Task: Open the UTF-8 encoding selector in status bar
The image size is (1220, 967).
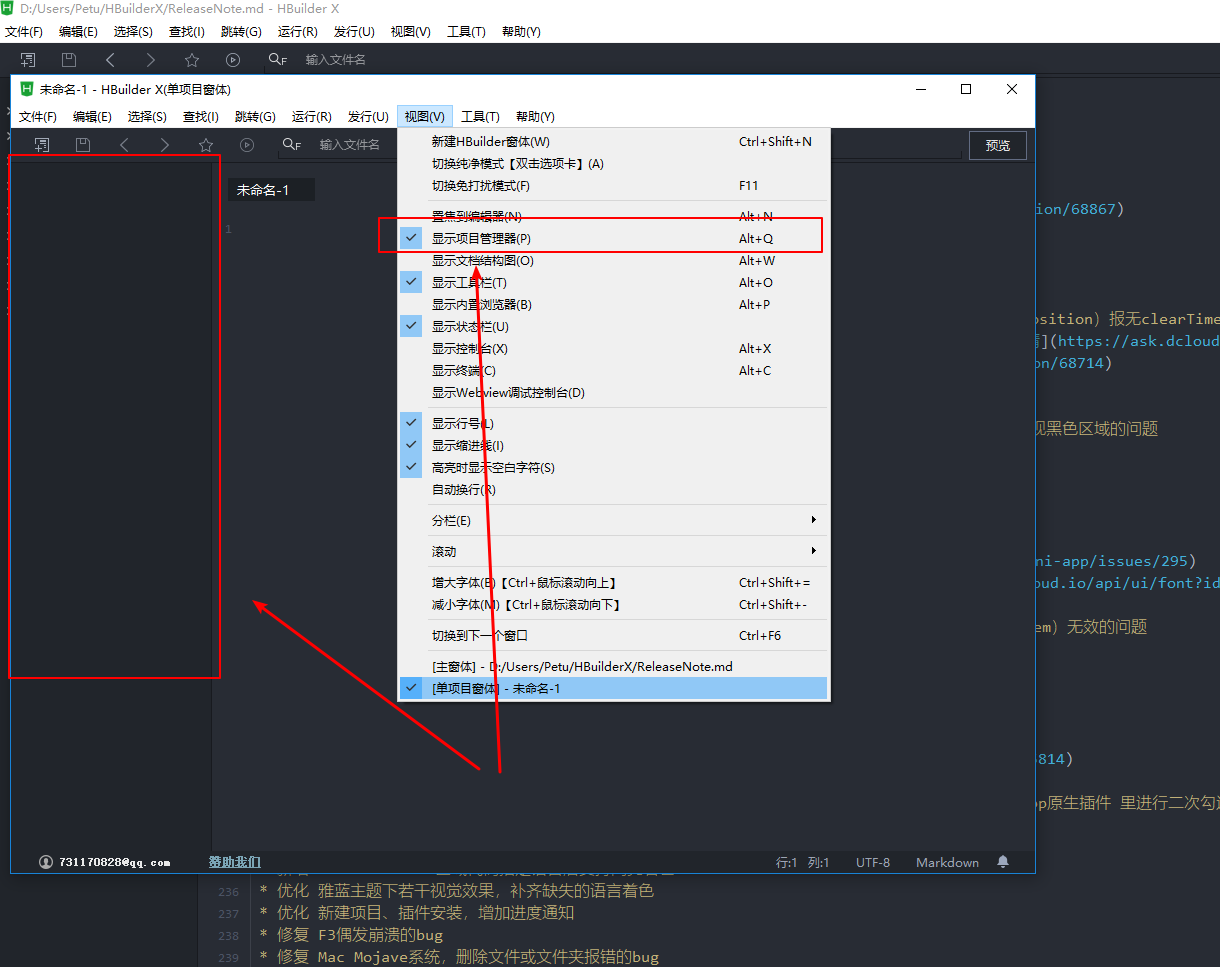Action: tap(873, 862)
